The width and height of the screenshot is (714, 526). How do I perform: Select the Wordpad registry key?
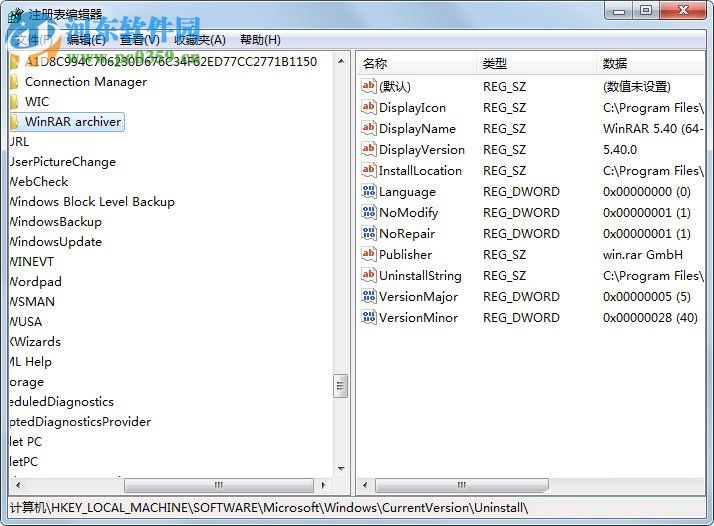[x=35, y=282]
